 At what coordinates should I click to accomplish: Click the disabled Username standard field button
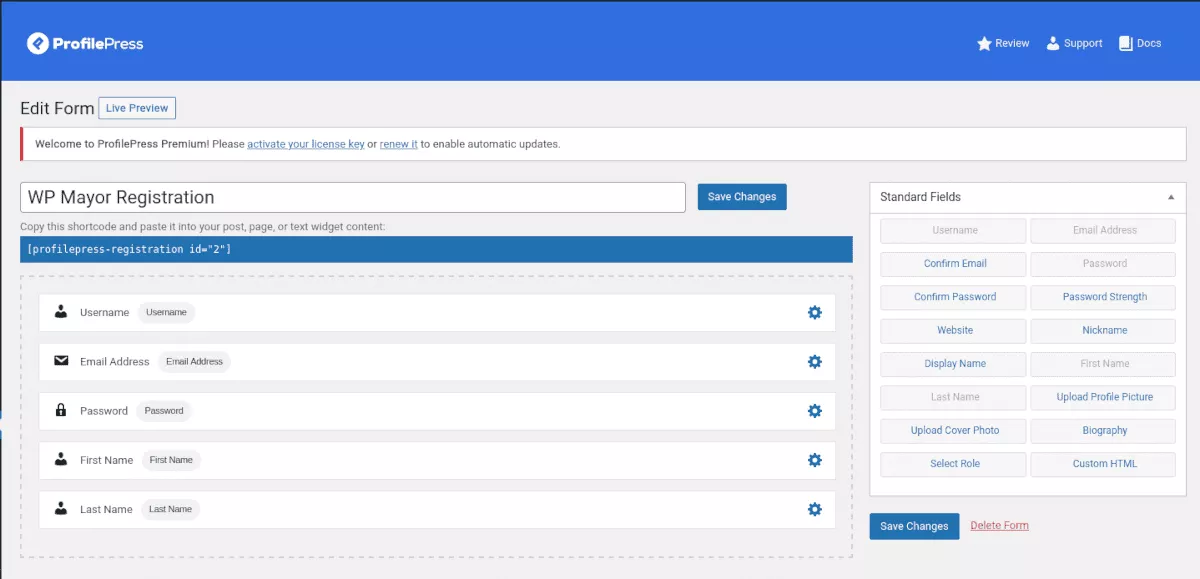tap(955, 230)
